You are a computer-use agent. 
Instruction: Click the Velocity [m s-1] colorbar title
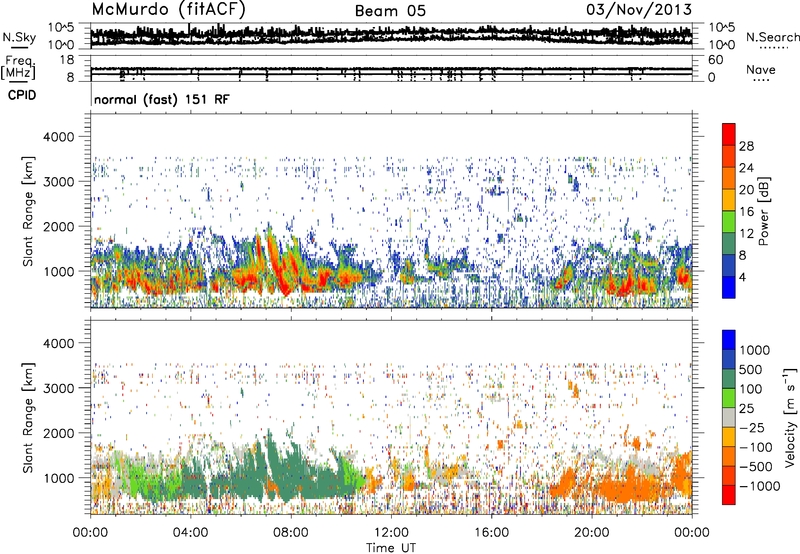coord(790,417)
